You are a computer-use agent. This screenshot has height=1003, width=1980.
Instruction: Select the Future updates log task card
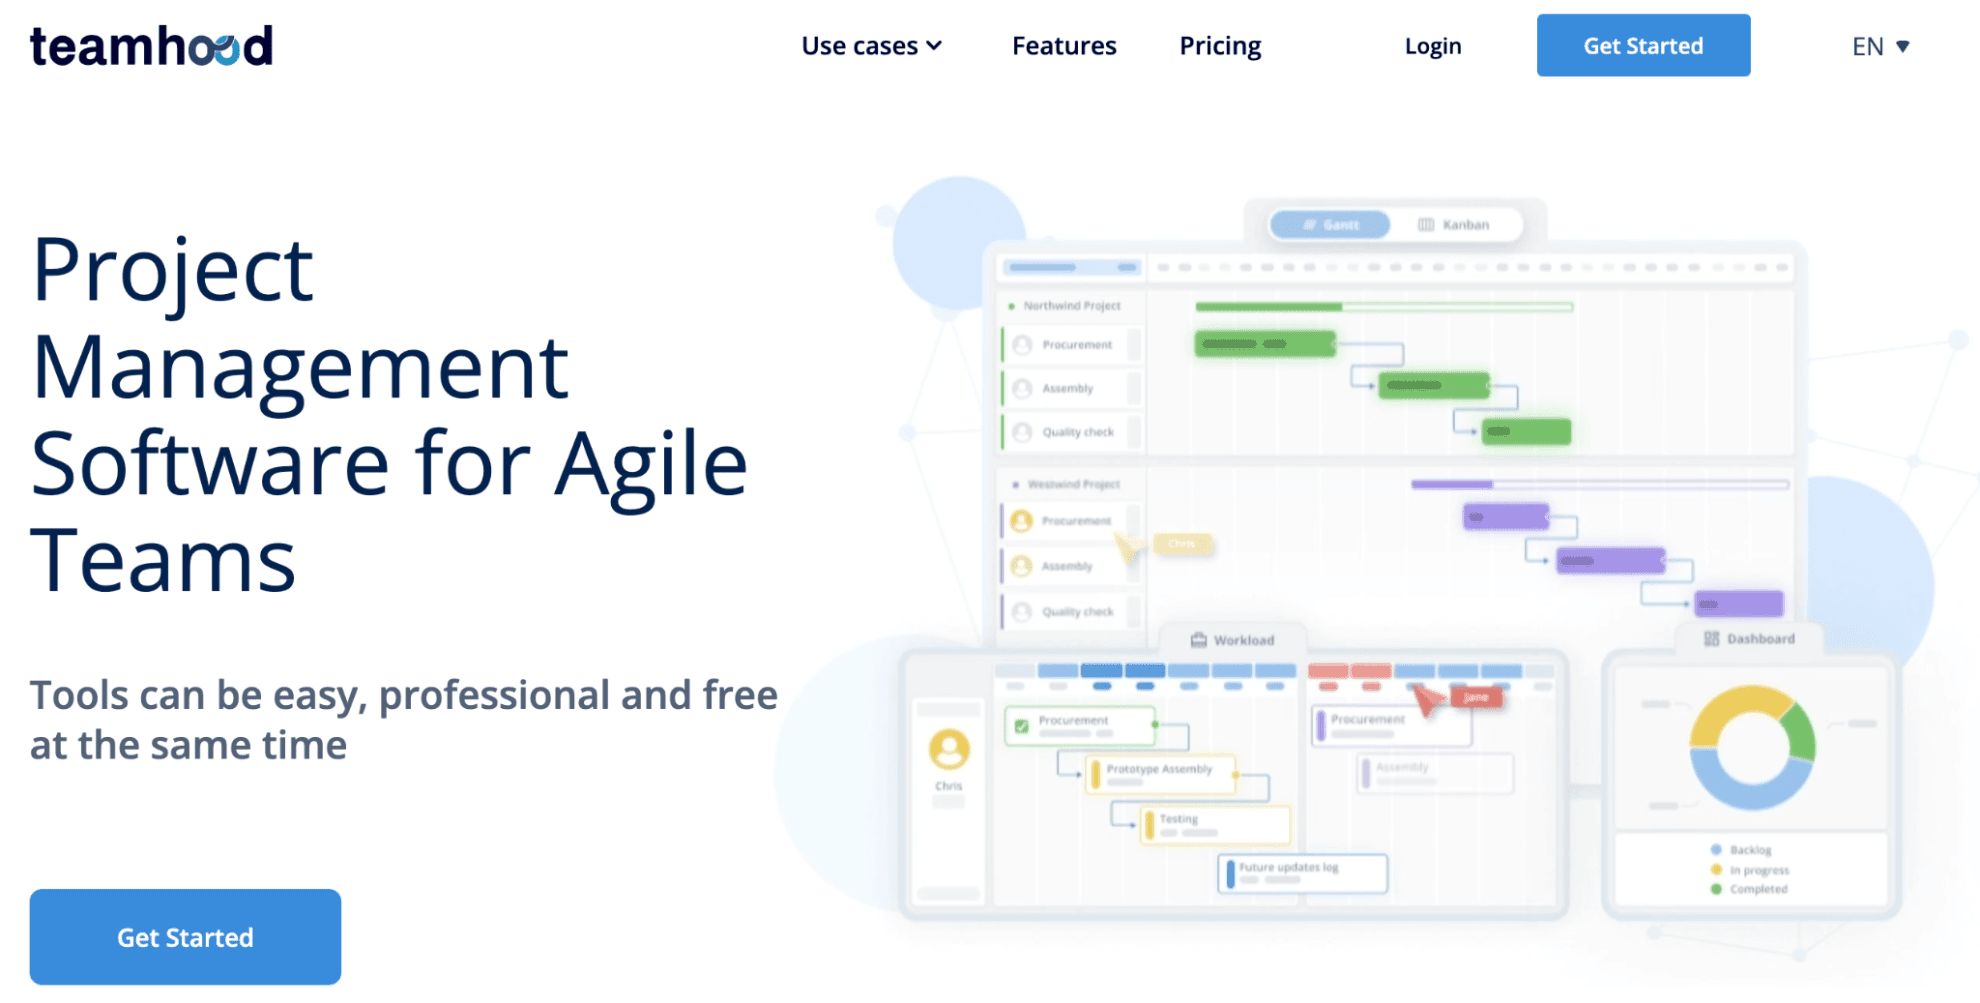coord(1302,873)
